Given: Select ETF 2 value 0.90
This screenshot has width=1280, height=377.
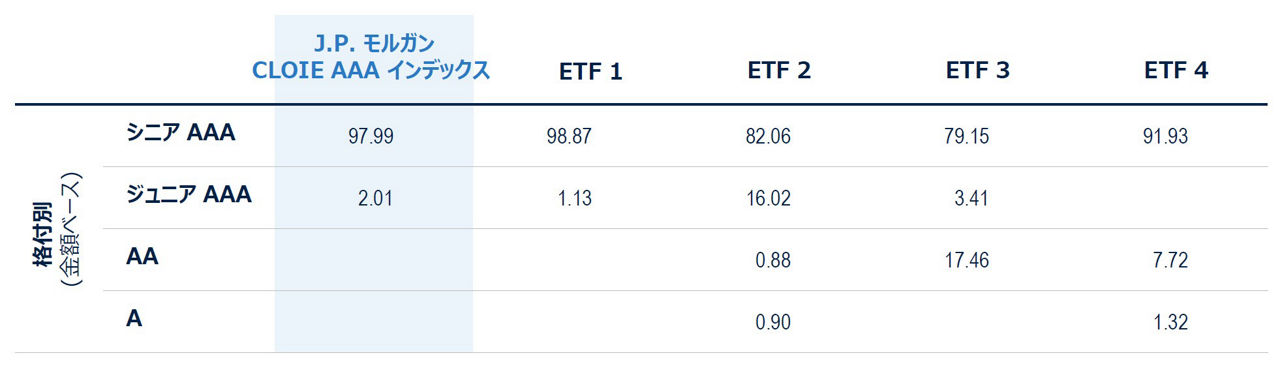Looking at the screenshot, I should click(x=772, y=323).
